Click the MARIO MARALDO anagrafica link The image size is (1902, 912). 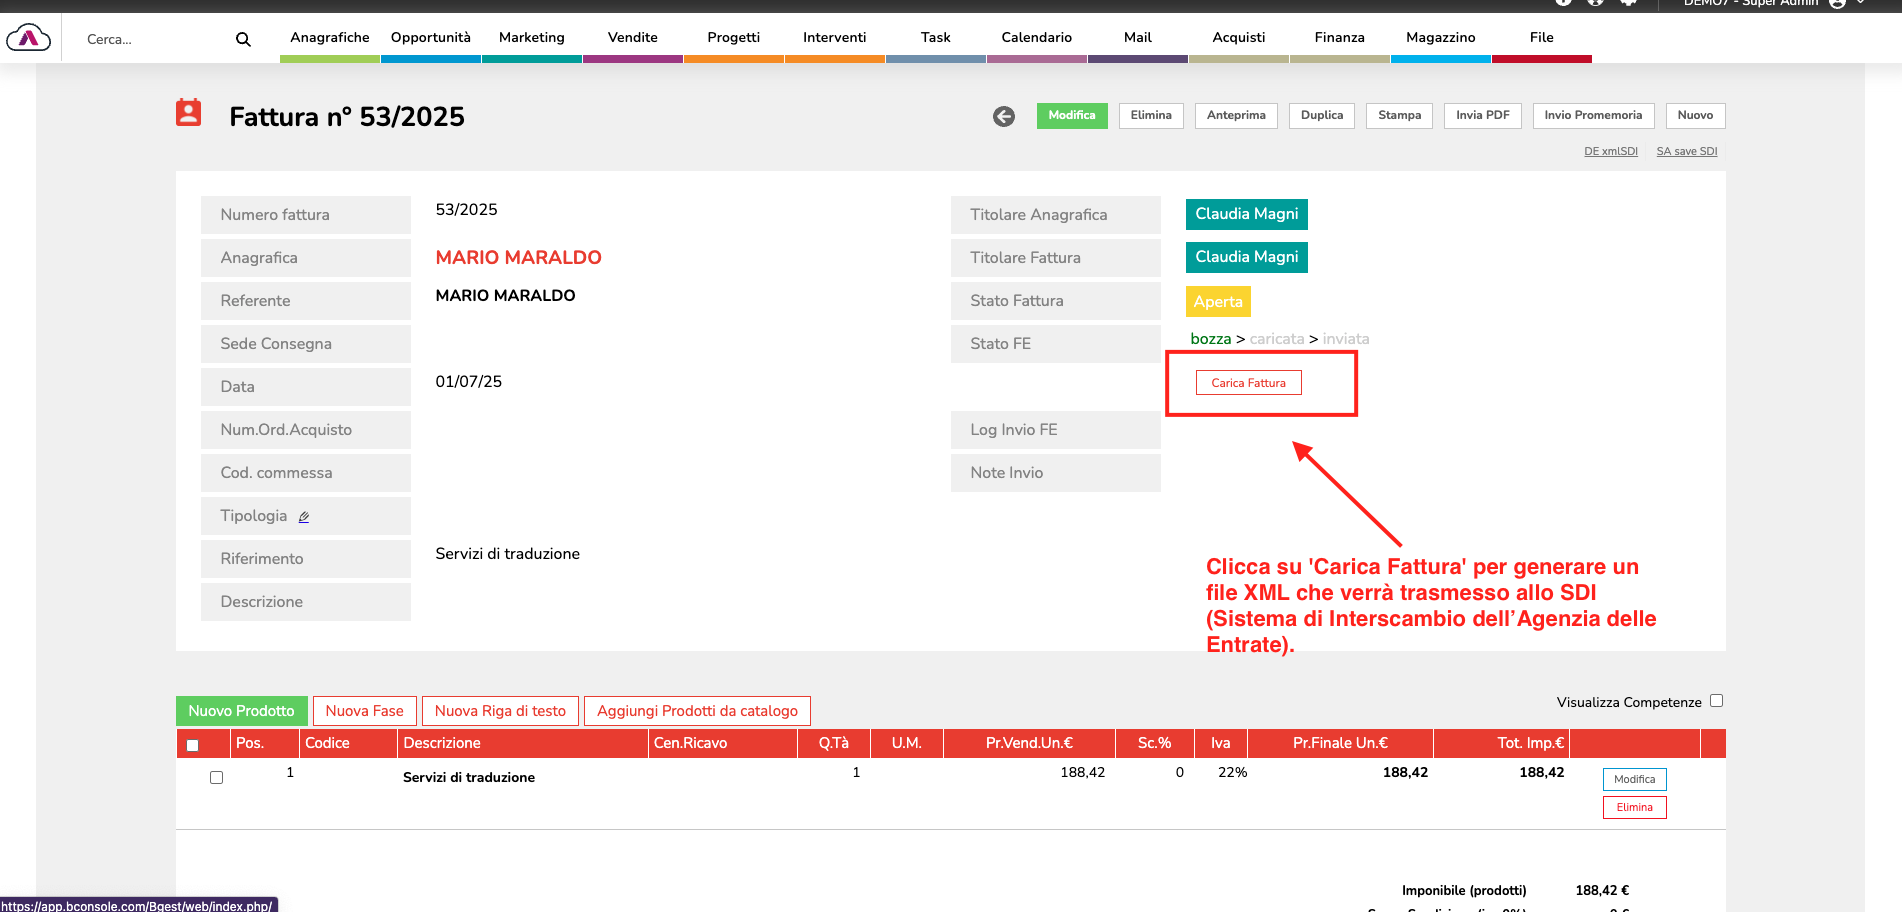coord(518,258)
